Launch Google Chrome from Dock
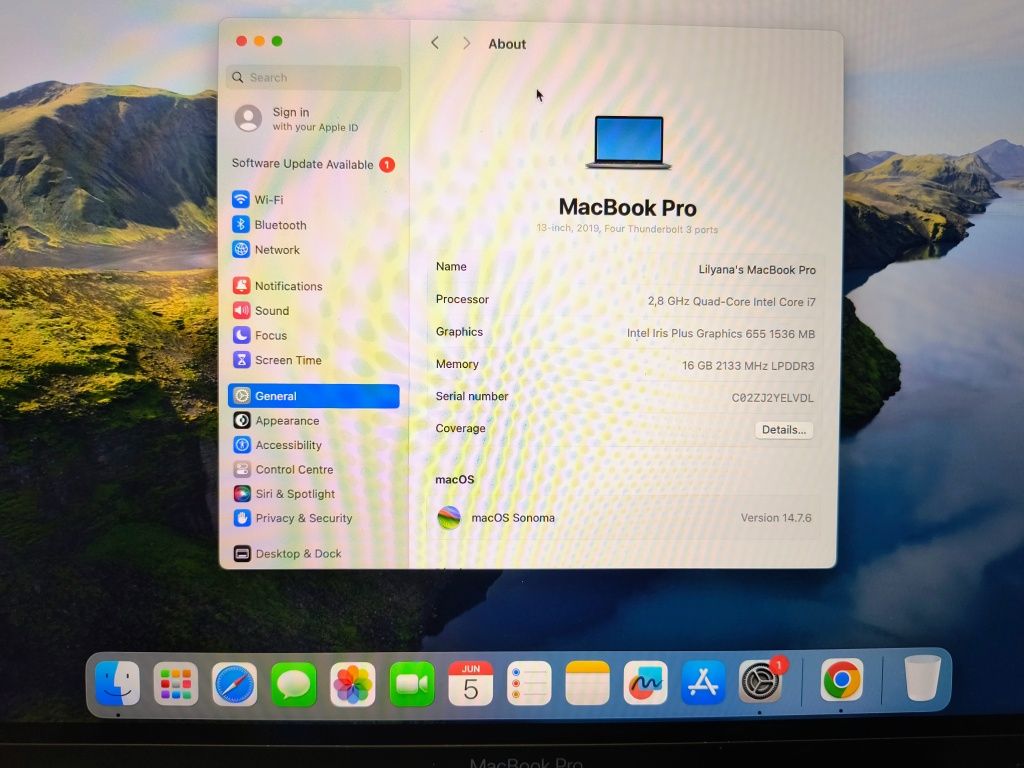1024x768 pixels. pos(842,680)
